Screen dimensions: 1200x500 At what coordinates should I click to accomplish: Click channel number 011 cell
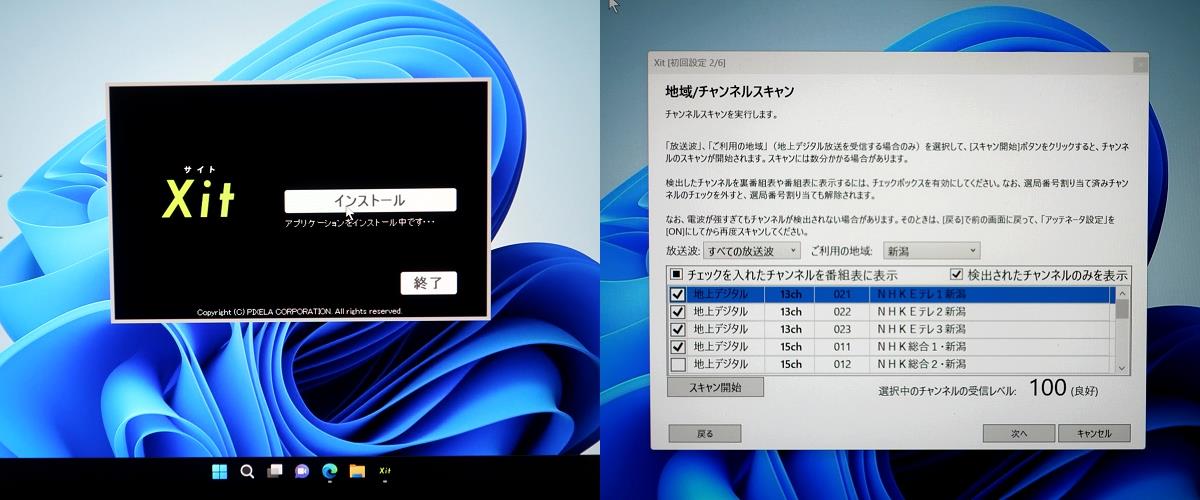[841, 346]
